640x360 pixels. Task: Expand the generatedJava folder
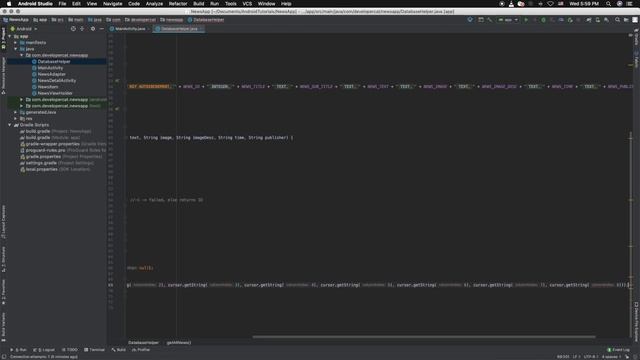point(16,112)
